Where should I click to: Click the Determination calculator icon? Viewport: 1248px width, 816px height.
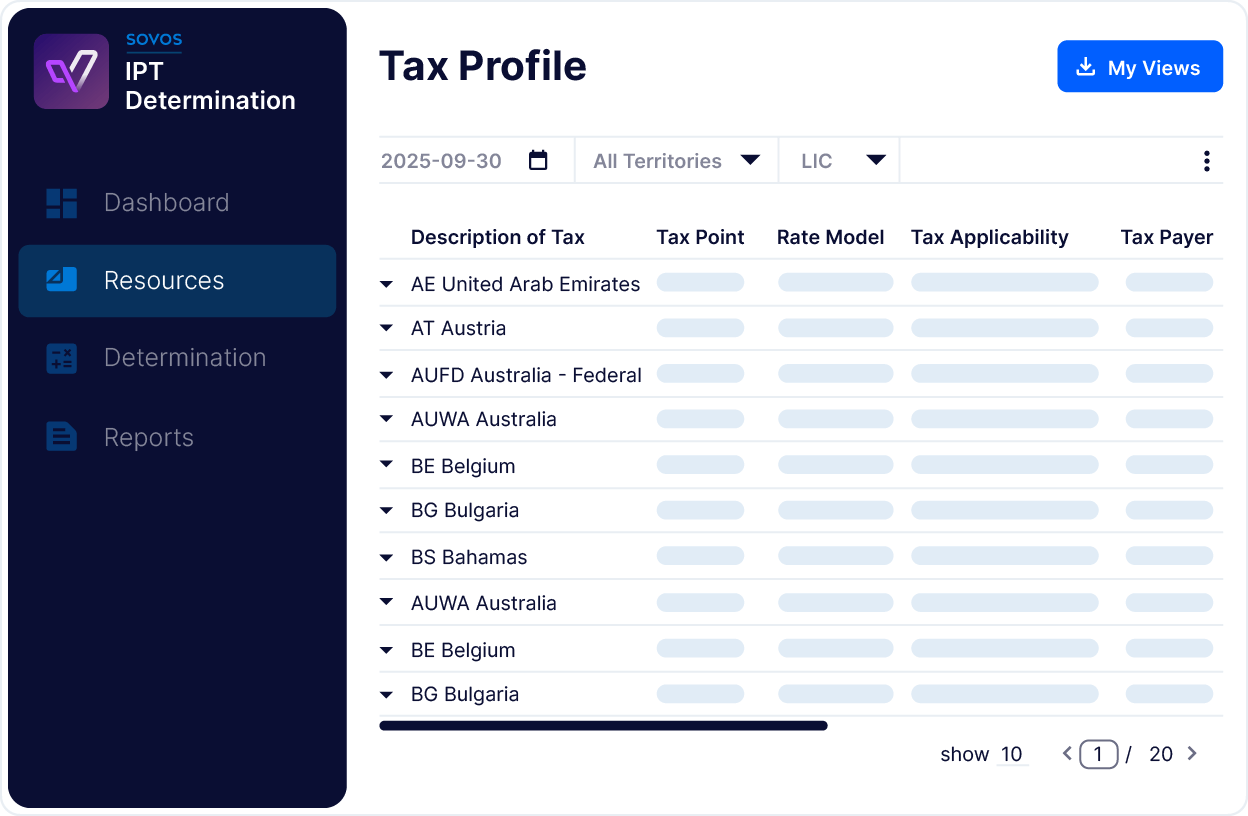[62, 358]
